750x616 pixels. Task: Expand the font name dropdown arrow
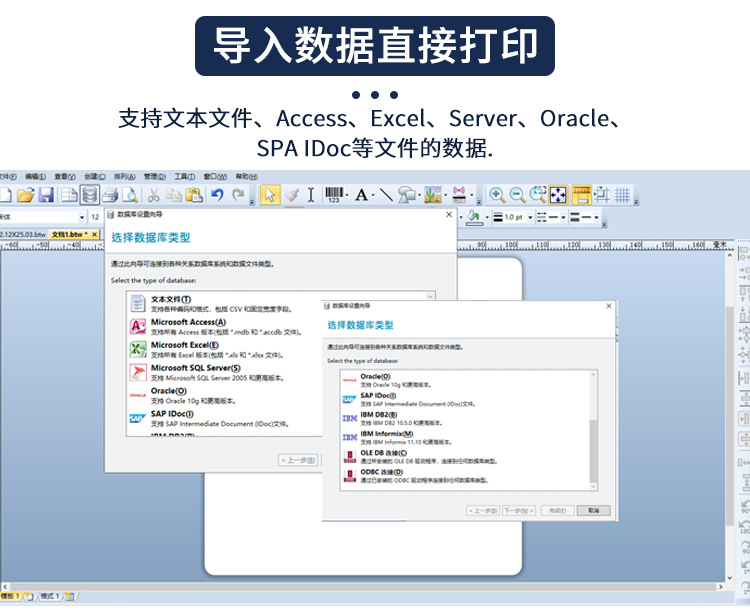[x=82, y=218]
